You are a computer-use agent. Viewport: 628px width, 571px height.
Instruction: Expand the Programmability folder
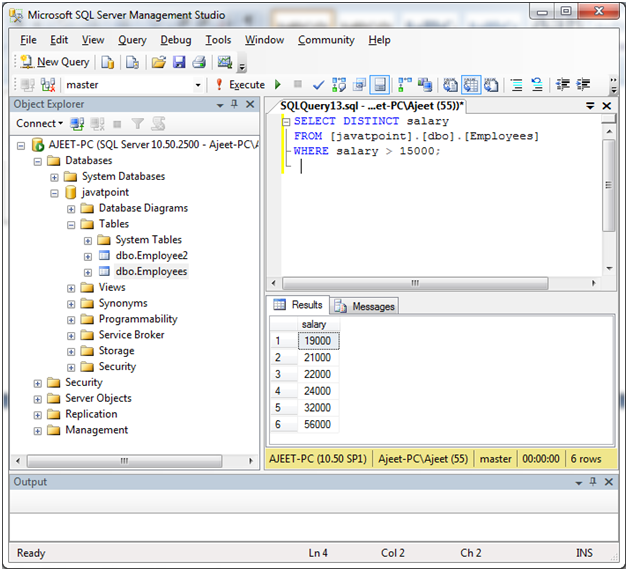[71, 320]
